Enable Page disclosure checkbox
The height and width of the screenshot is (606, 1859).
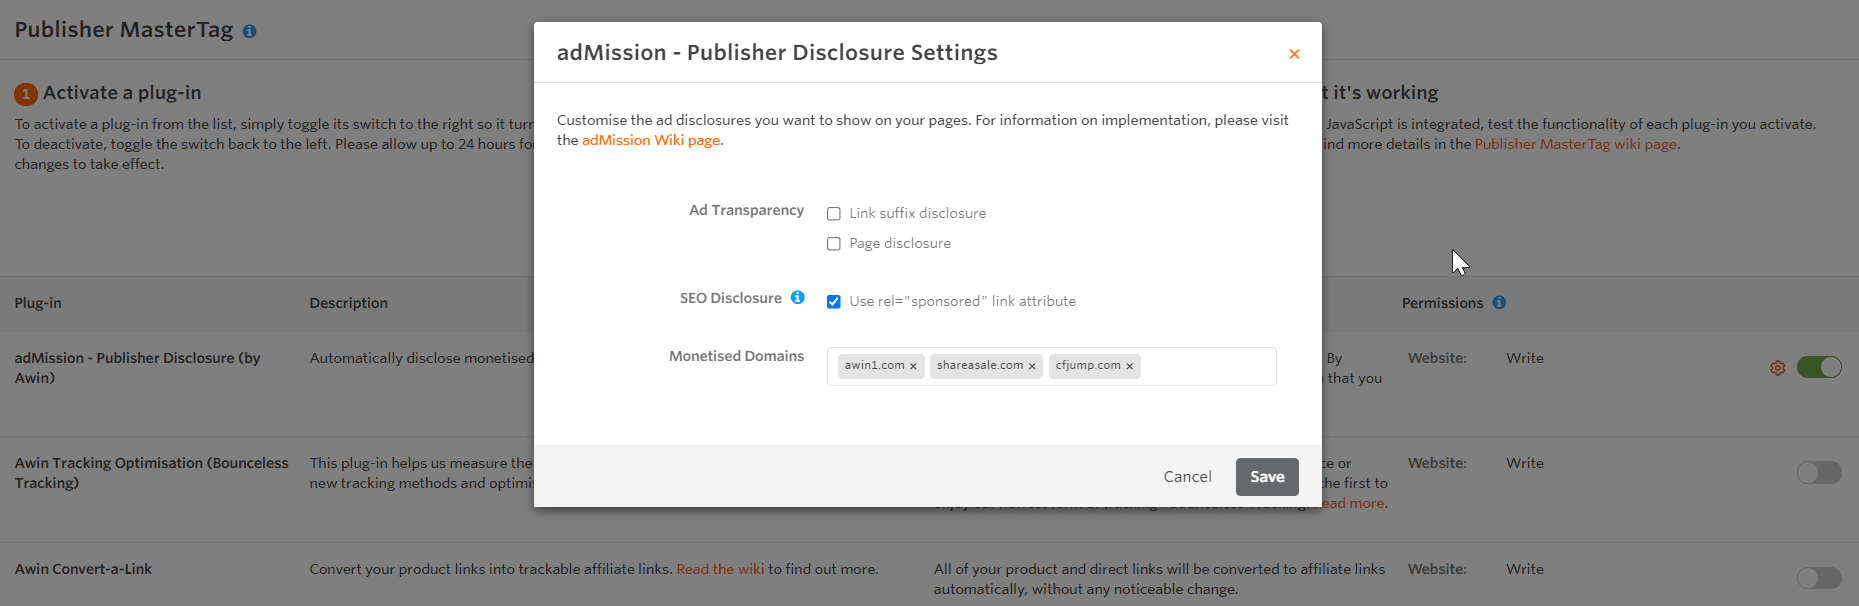[834, 244]
